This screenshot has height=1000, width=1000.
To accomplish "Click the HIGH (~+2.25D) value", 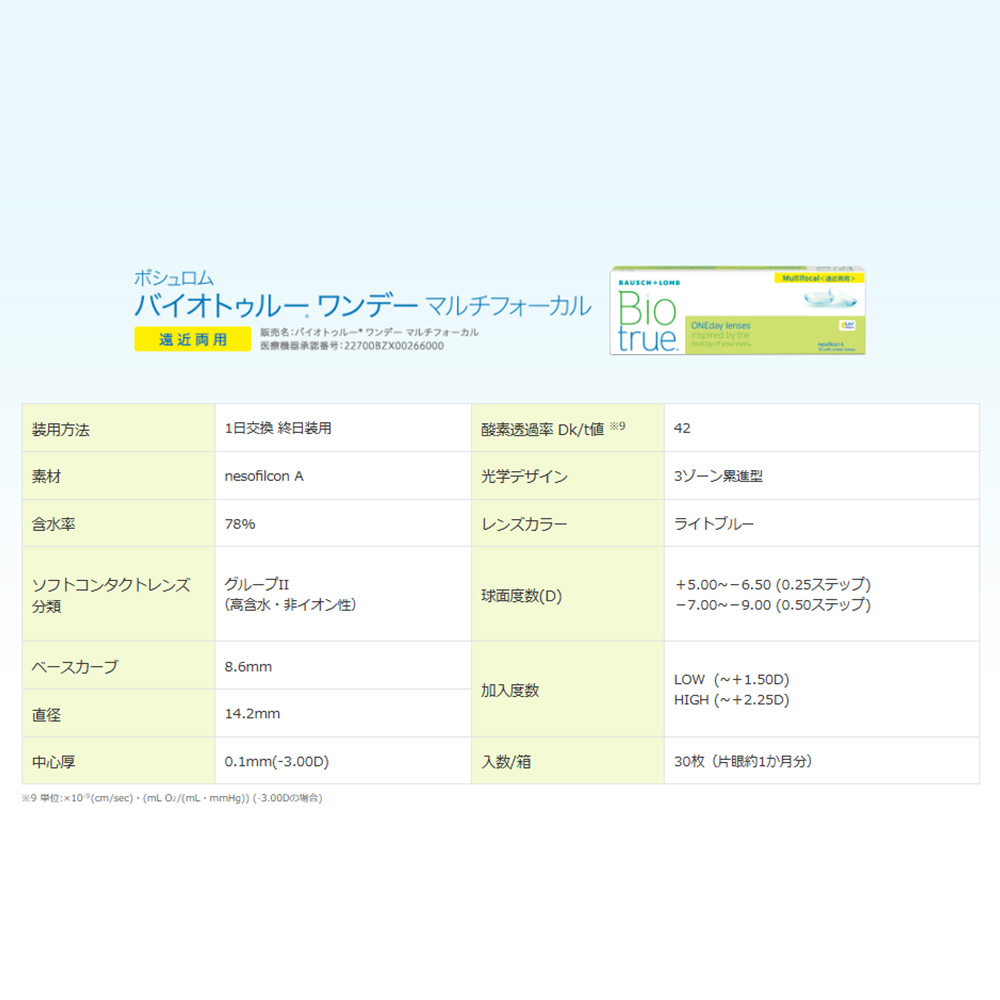I will tap(732, 700).
